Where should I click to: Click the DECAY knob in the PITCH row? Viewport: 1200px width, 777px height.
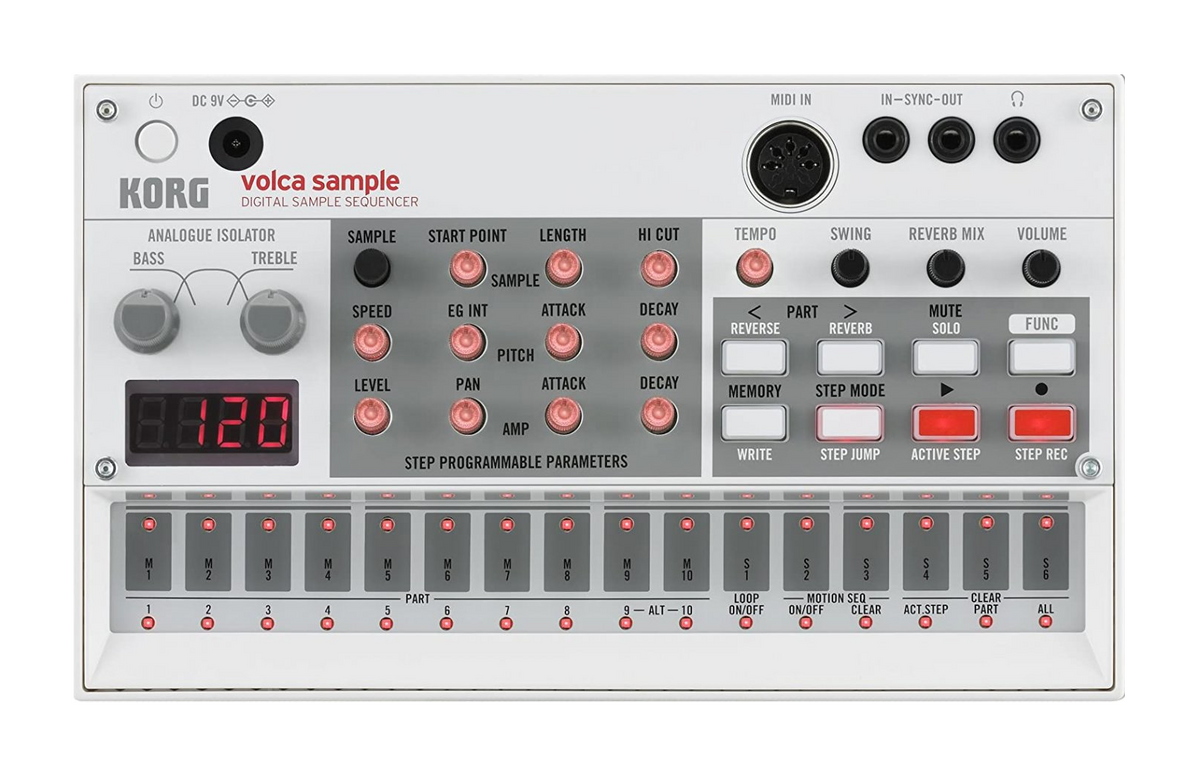658,341
